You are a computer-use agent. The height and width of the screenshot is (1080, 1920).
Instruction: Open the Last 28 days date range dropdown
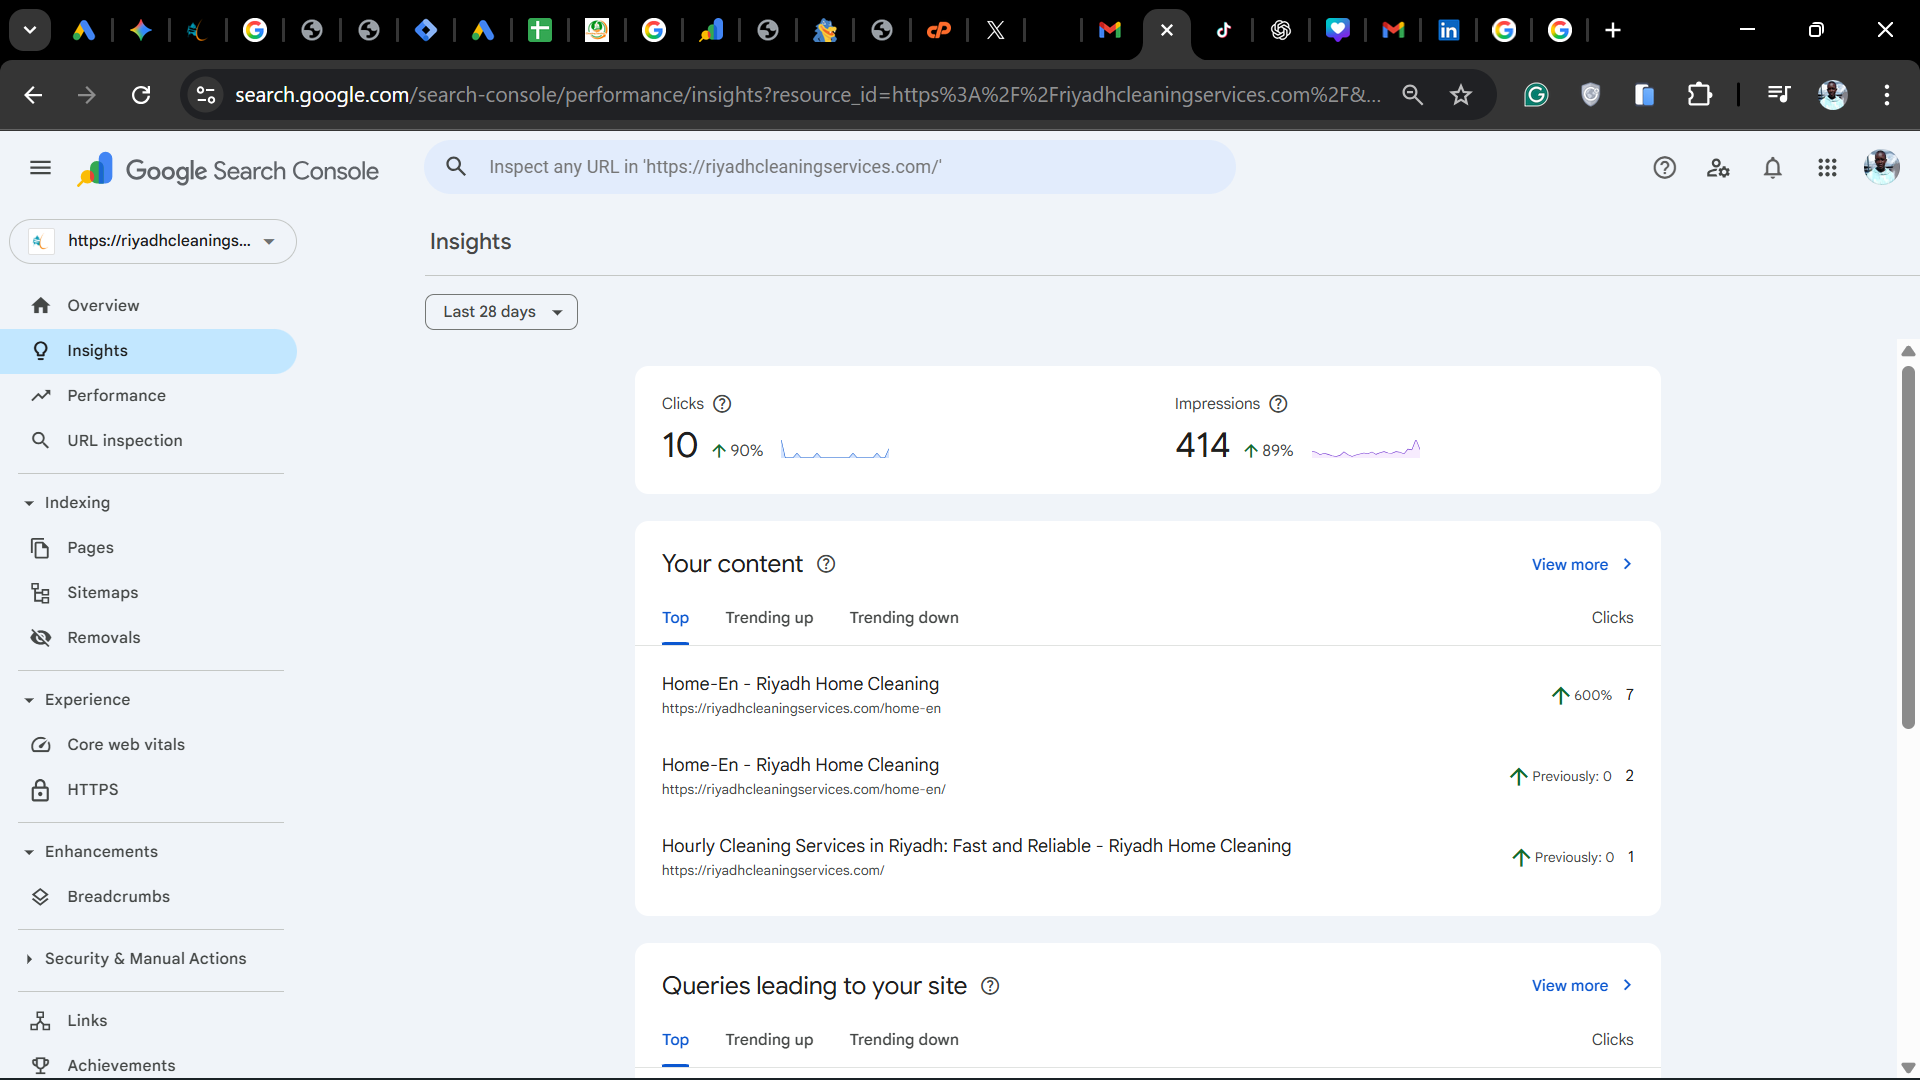pos(501,311)
